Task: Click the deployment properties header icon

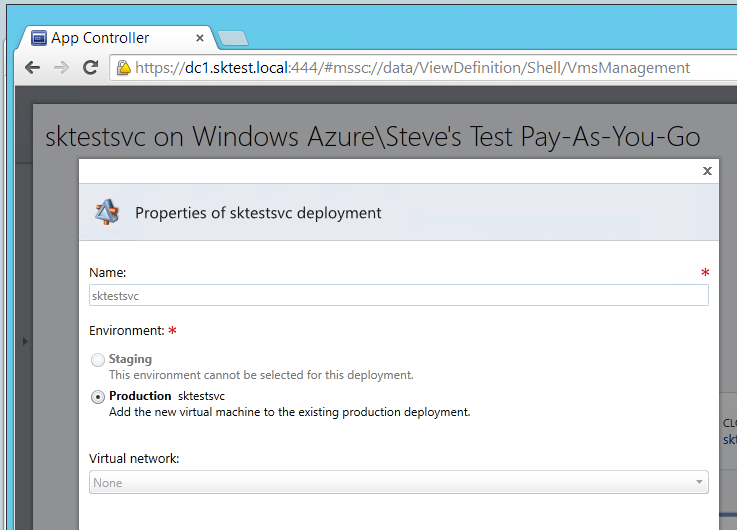Action: click(x=107, y=212)
